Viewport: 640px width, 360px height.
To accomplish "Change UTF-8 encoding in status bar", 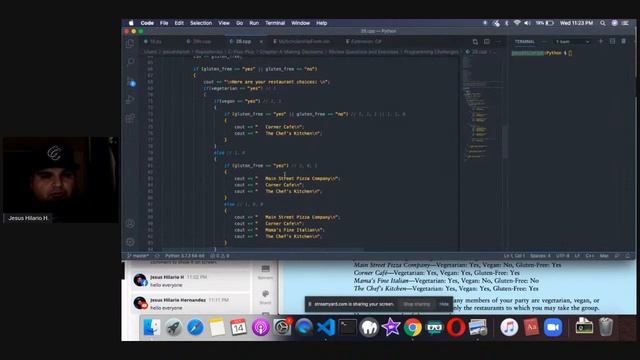I will pos(562,256).
